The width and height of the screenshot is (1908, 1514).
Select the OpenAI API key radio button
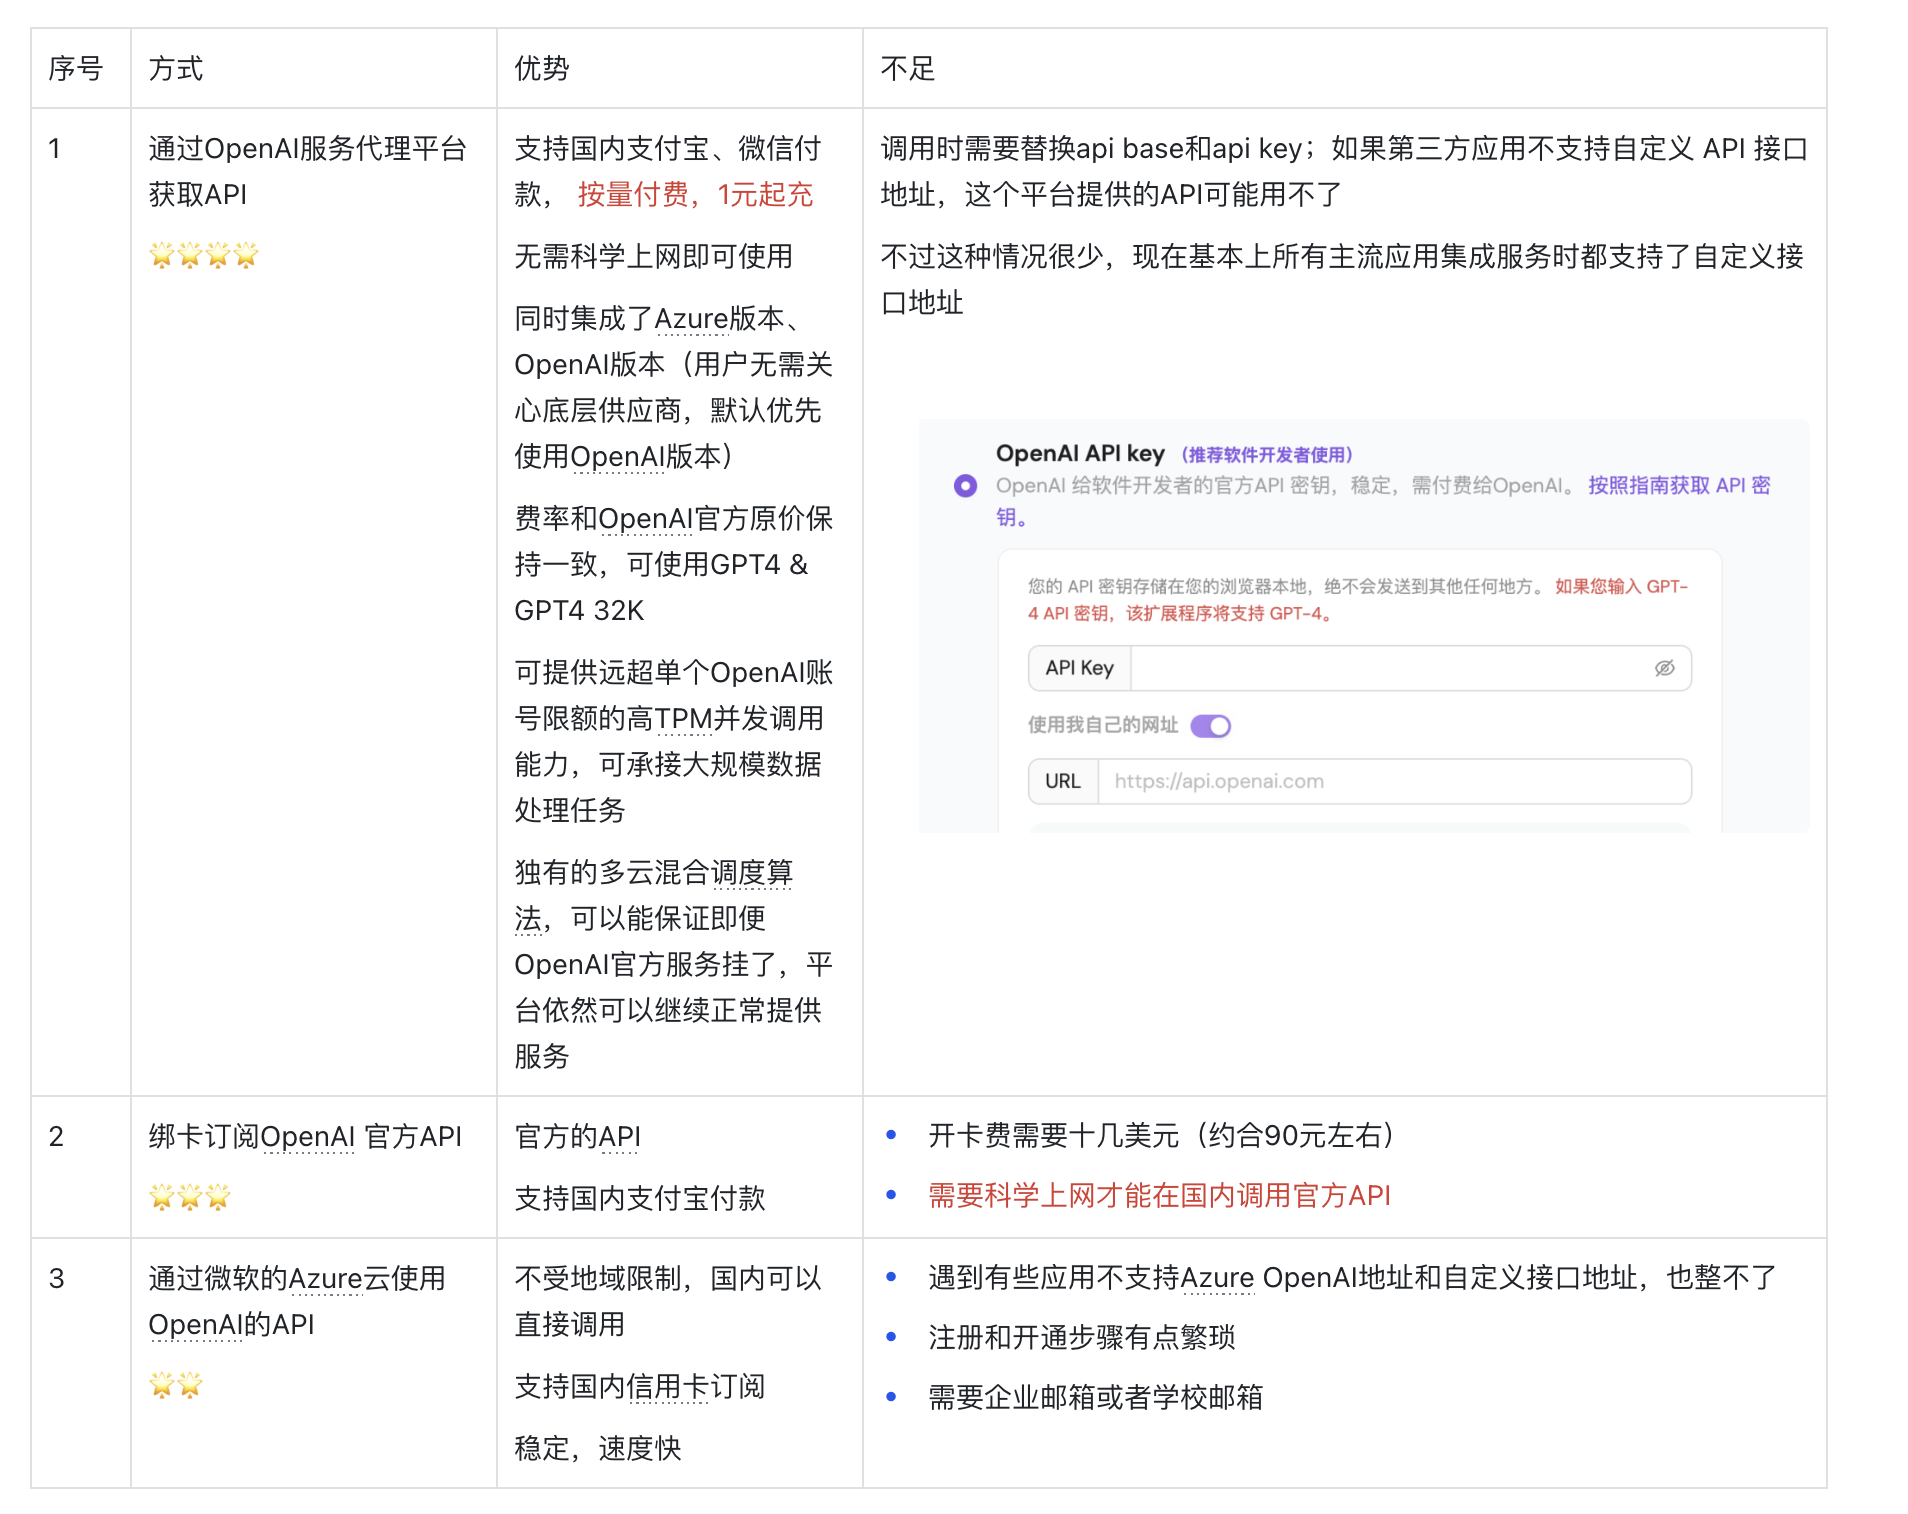(x=963, y=485)
